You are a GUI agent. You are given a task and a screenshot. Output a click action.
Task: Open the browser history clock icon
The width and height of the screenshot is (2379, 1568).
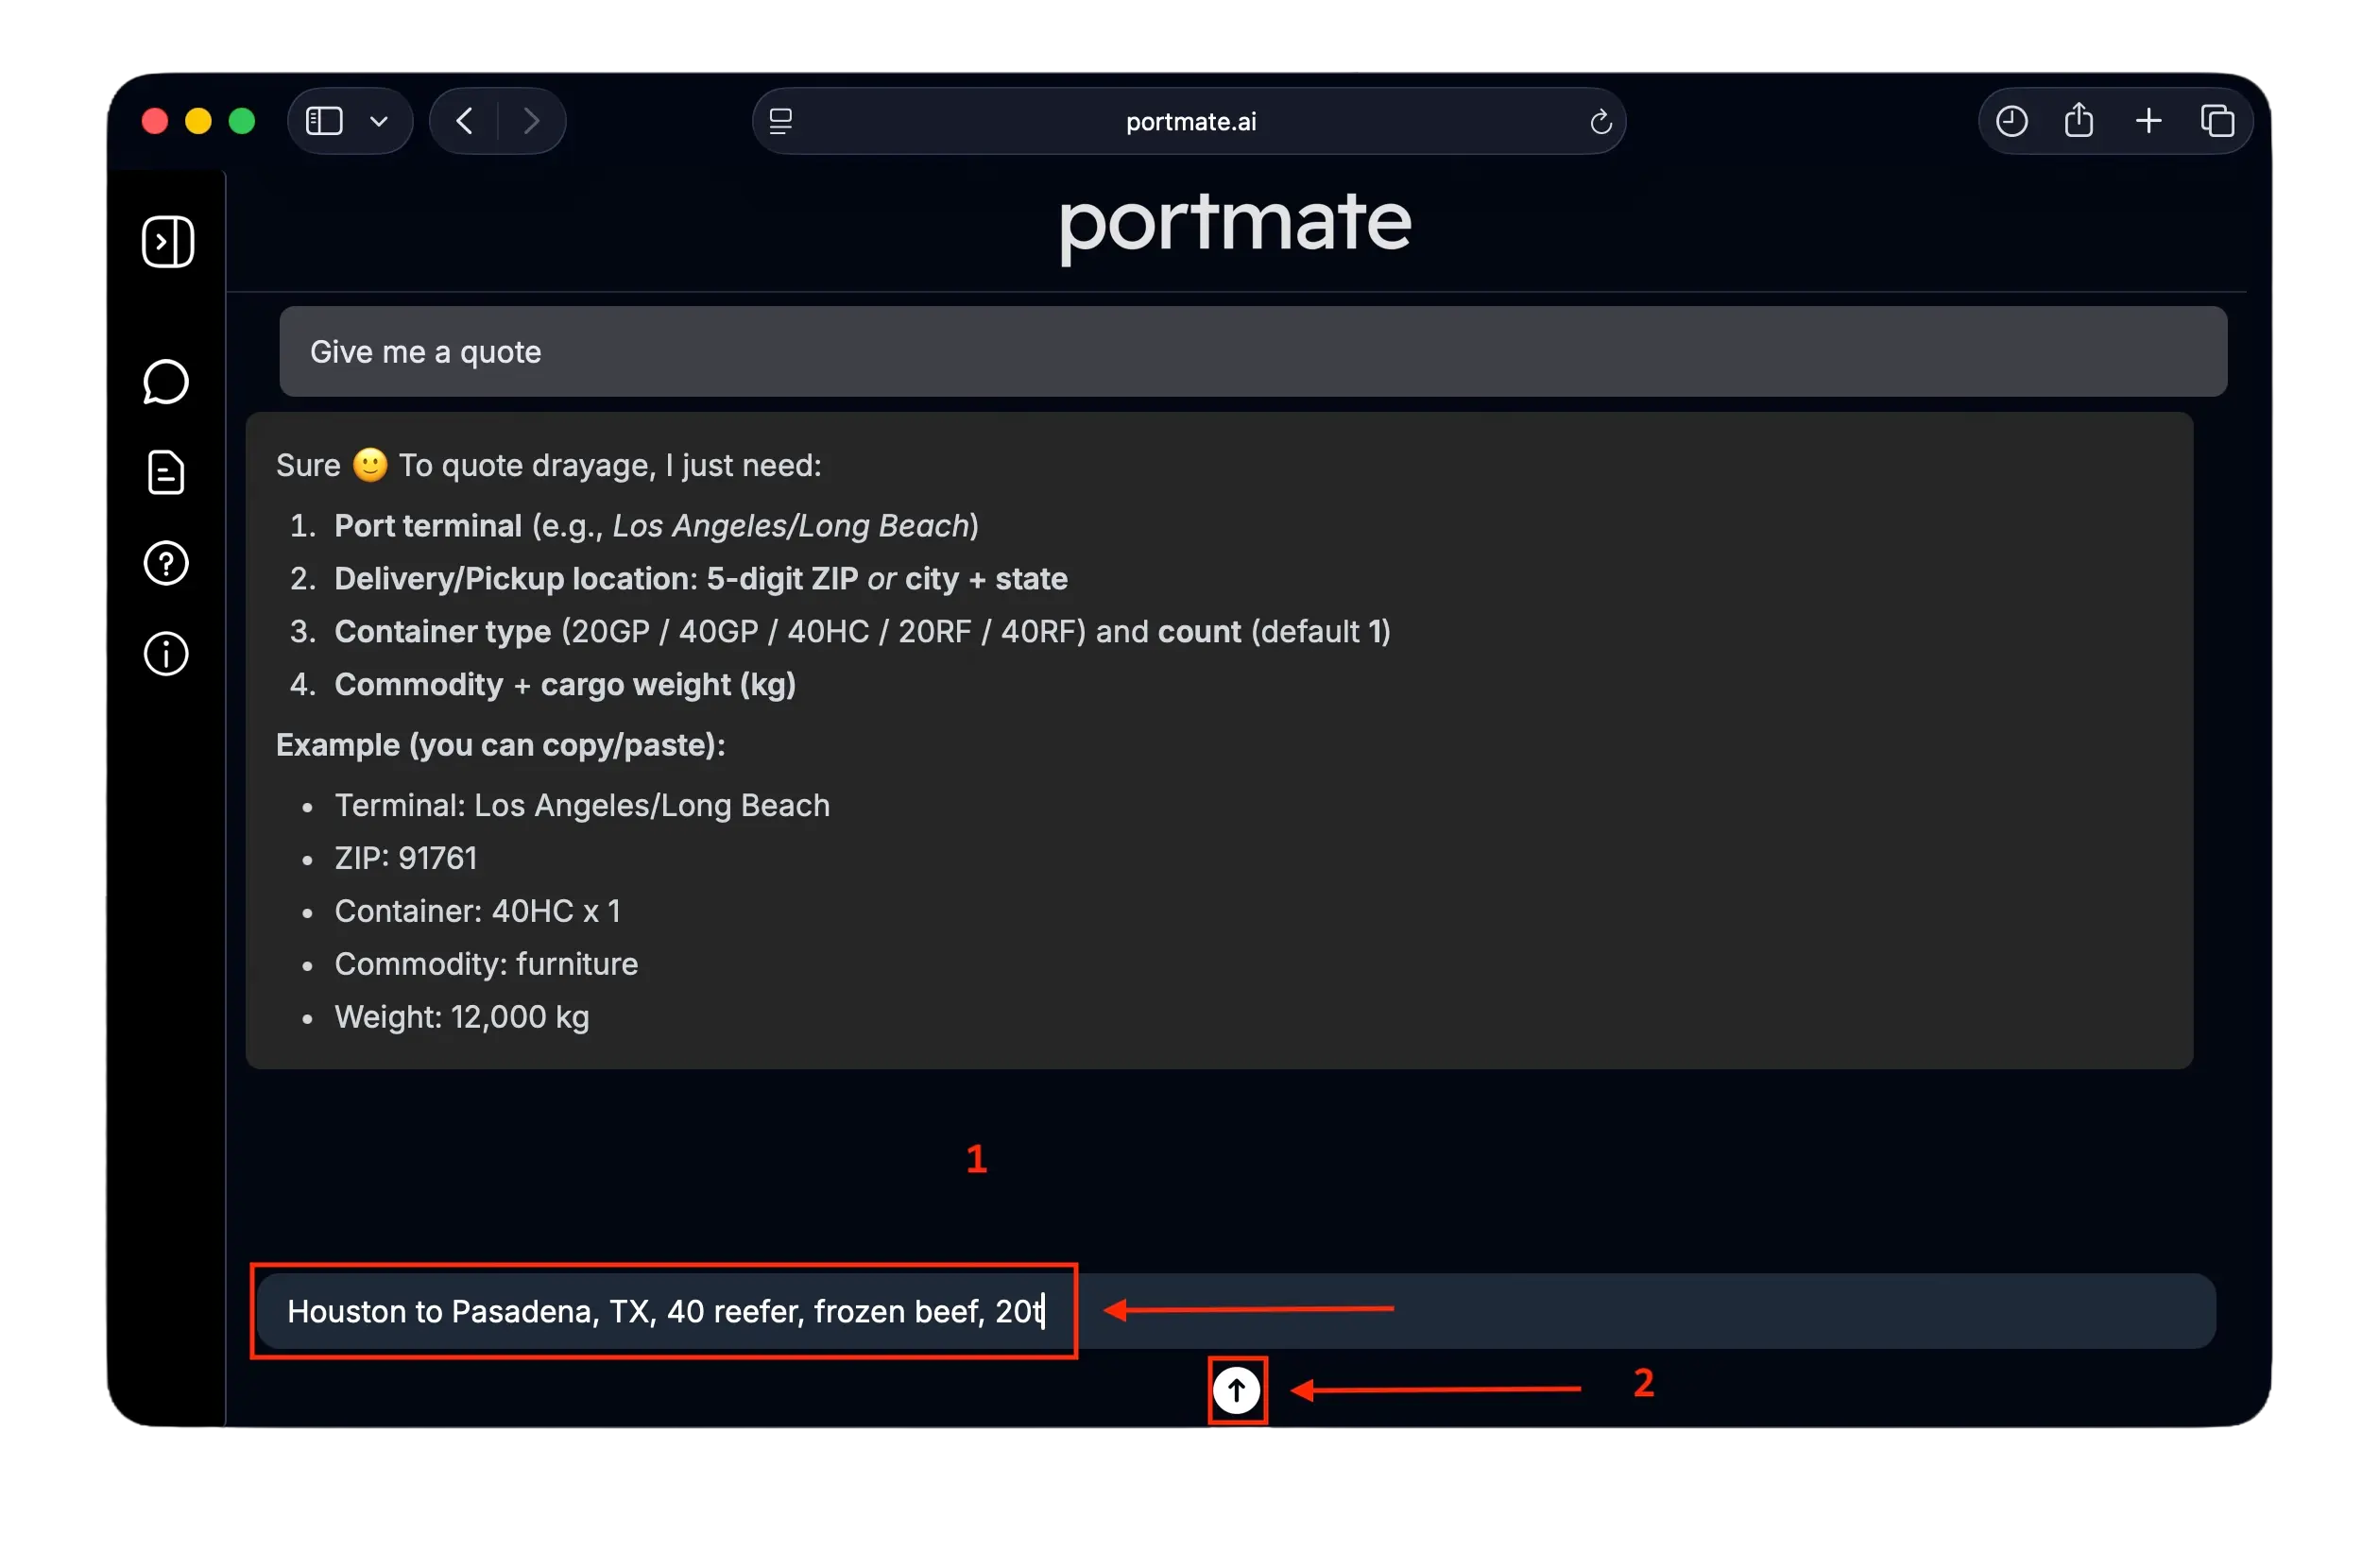(x=2011, y=121)
